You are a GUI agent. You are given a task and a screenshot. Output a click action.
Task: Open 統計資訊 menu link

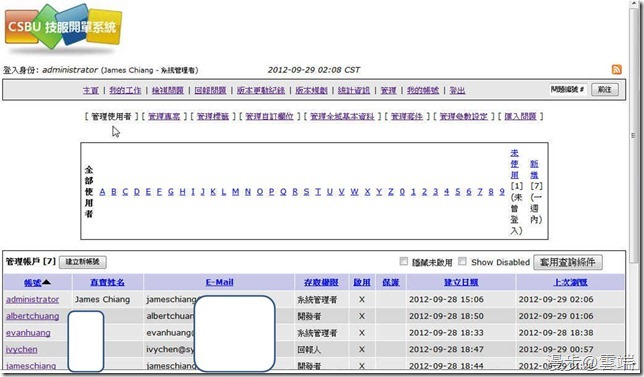354,90
